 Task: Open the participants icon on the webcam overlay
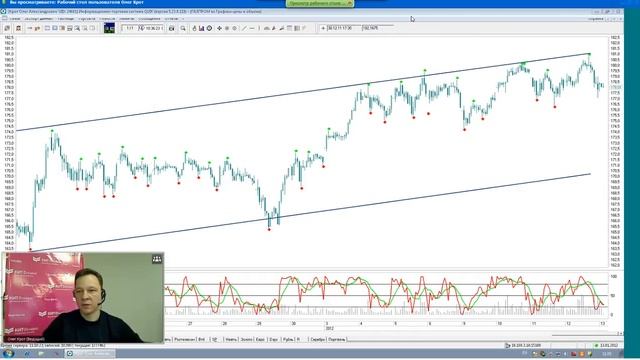(157, 259)
